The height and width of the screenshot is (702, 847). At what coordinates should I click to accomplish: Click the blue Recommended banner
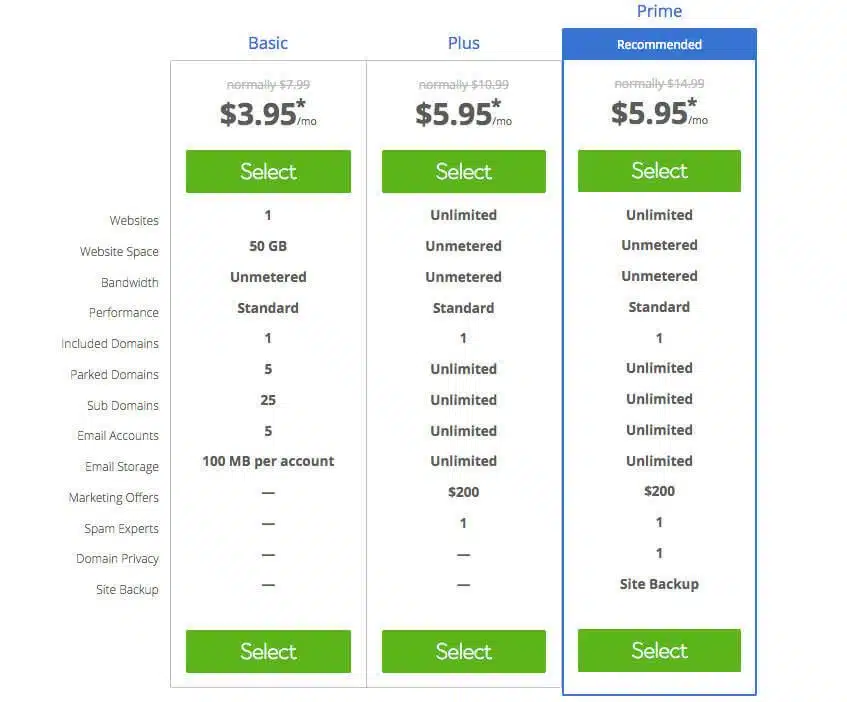tap(659, 44)
